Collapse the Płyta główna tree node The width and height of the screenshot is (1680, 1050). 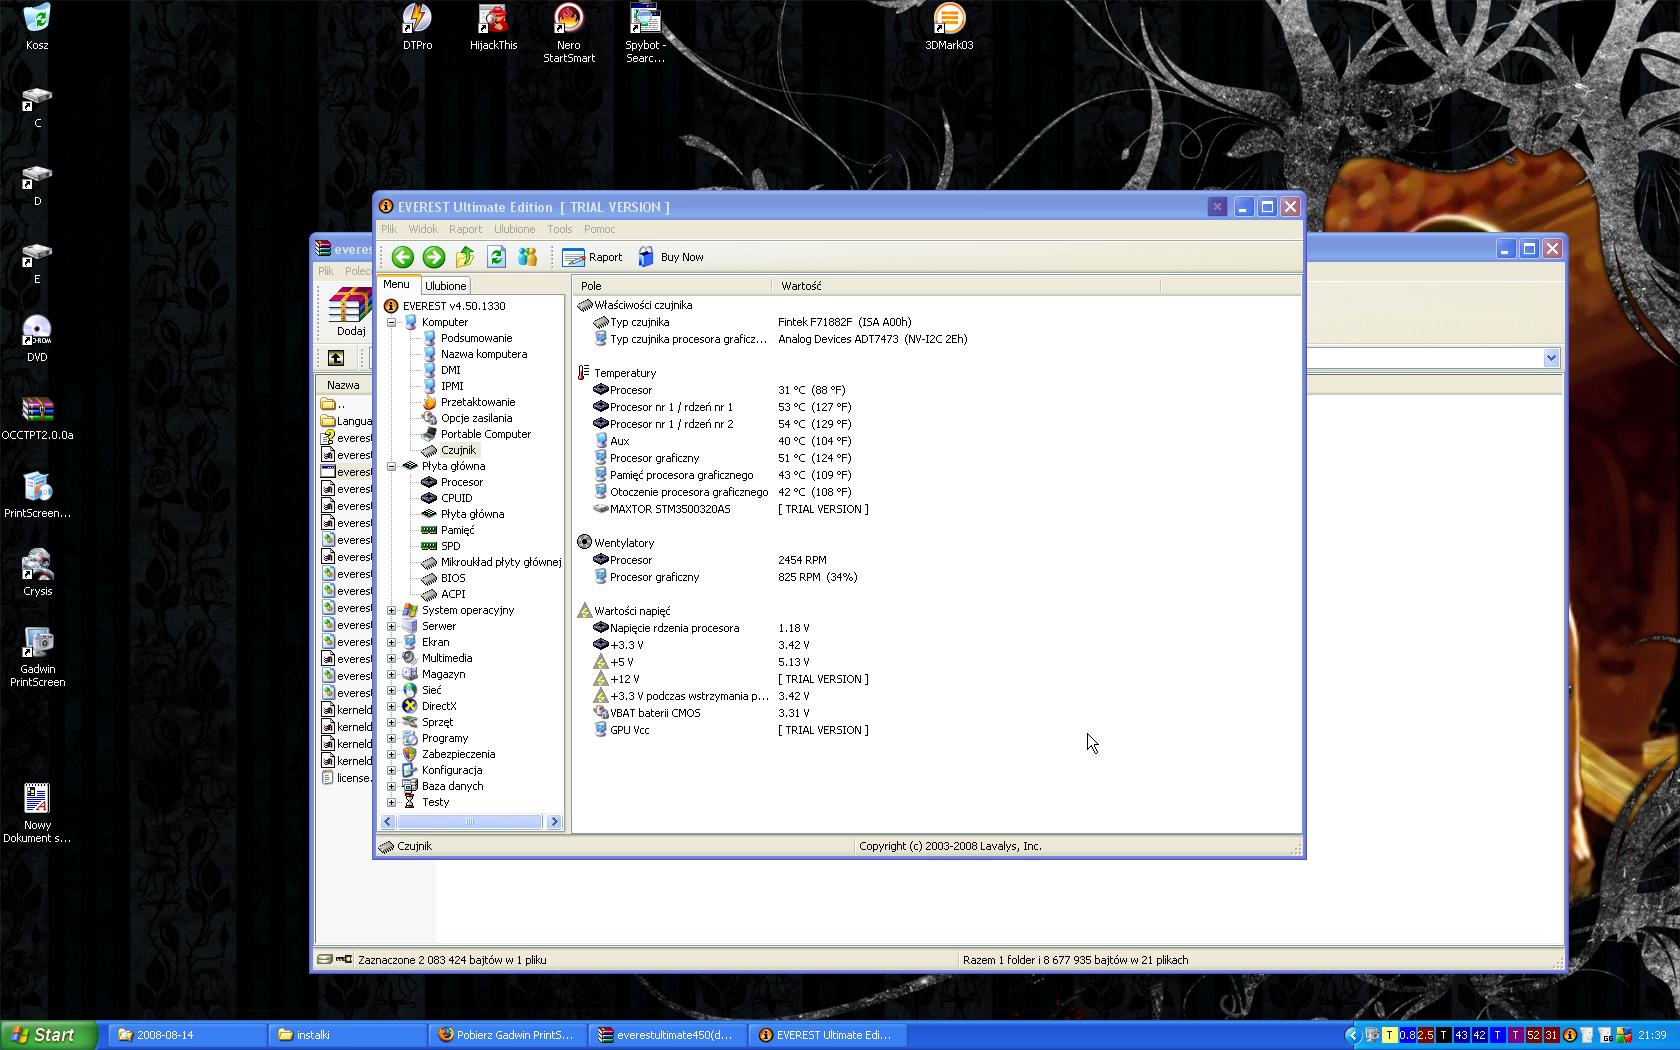coord(391,466)
